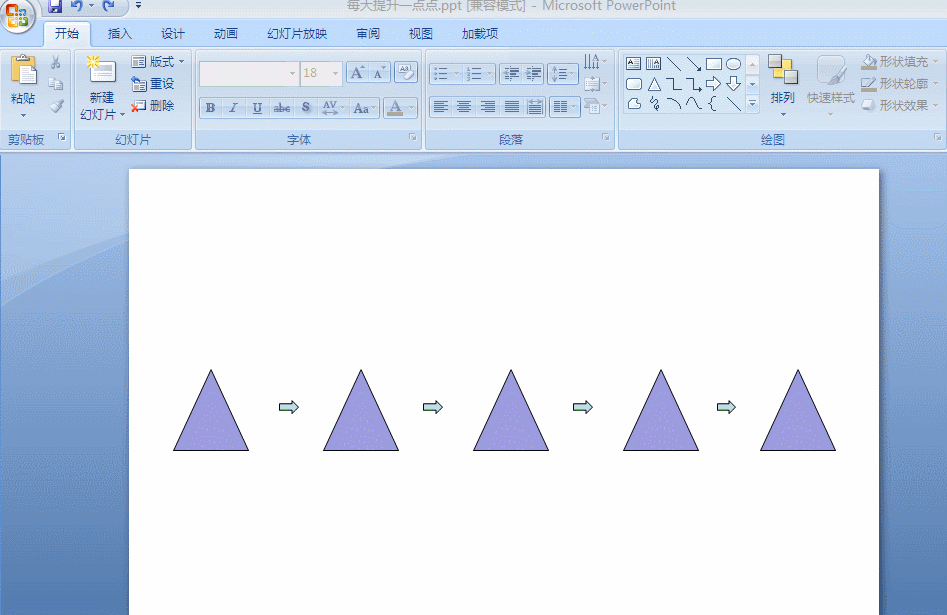The image size is (947, 615).
Task: Click the text direction icon
Action: (x=594, y=62)
